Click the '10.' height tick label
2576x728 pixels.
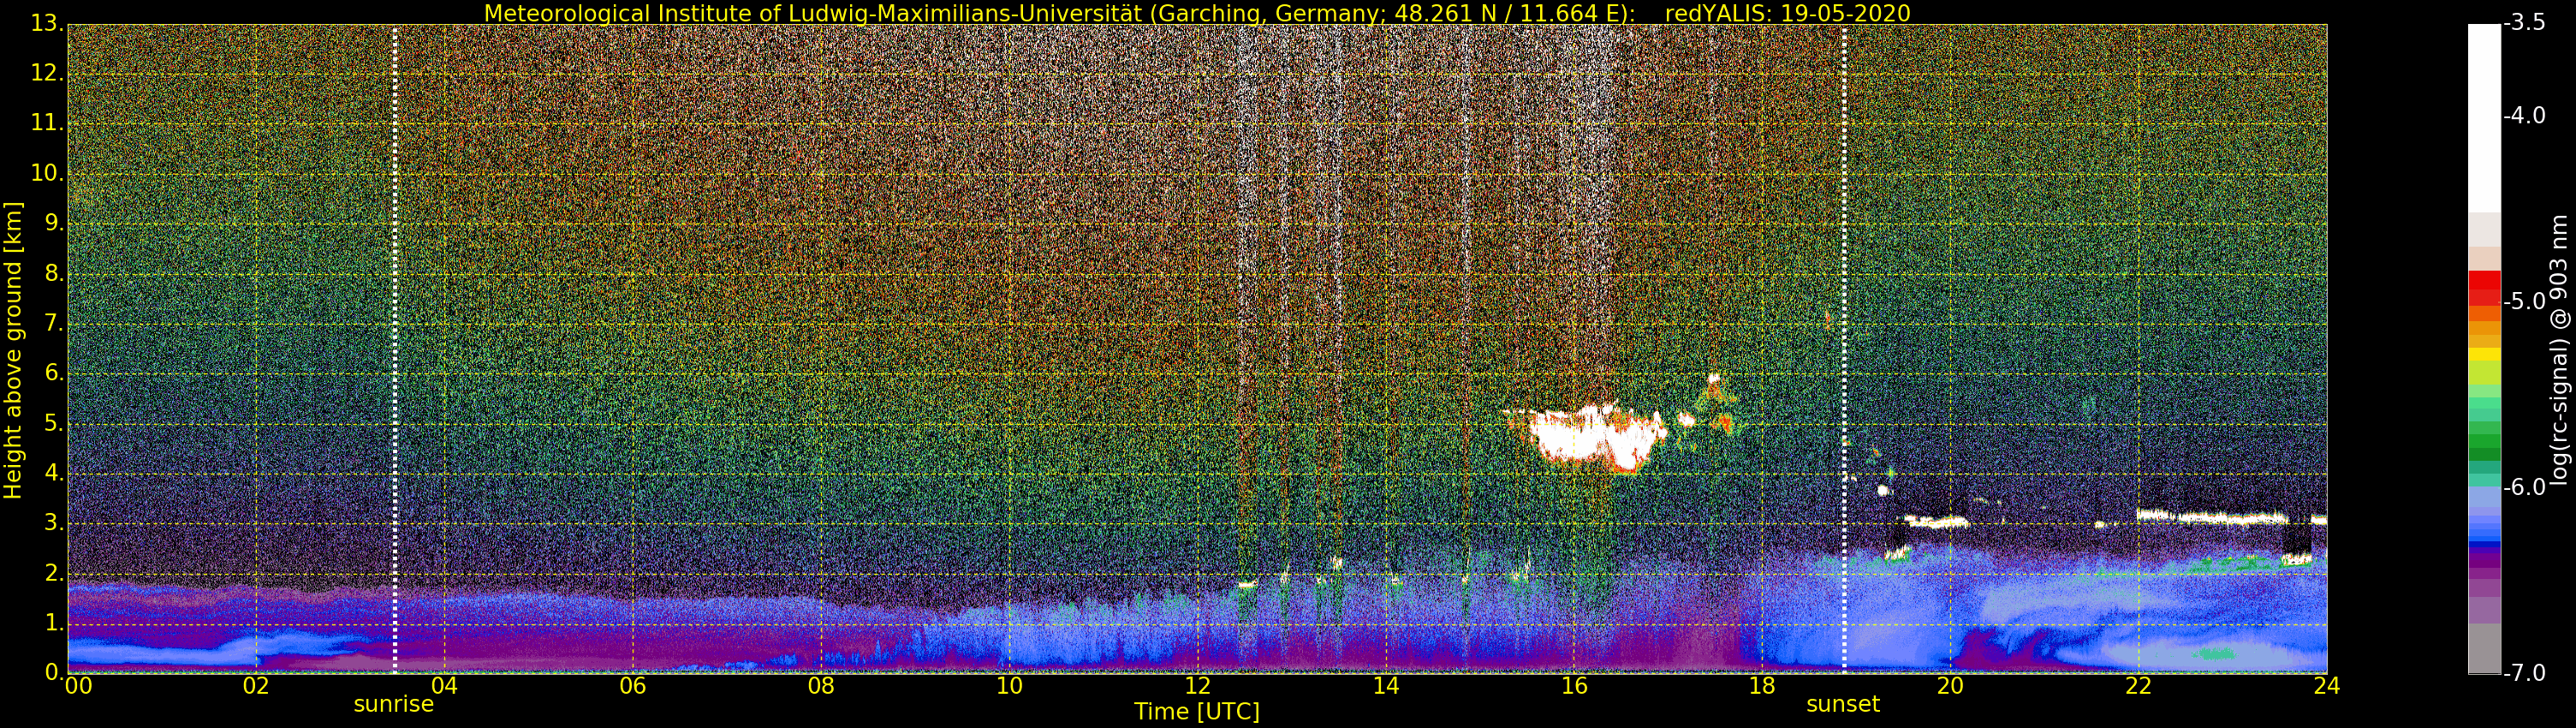[x=48, y=173]
